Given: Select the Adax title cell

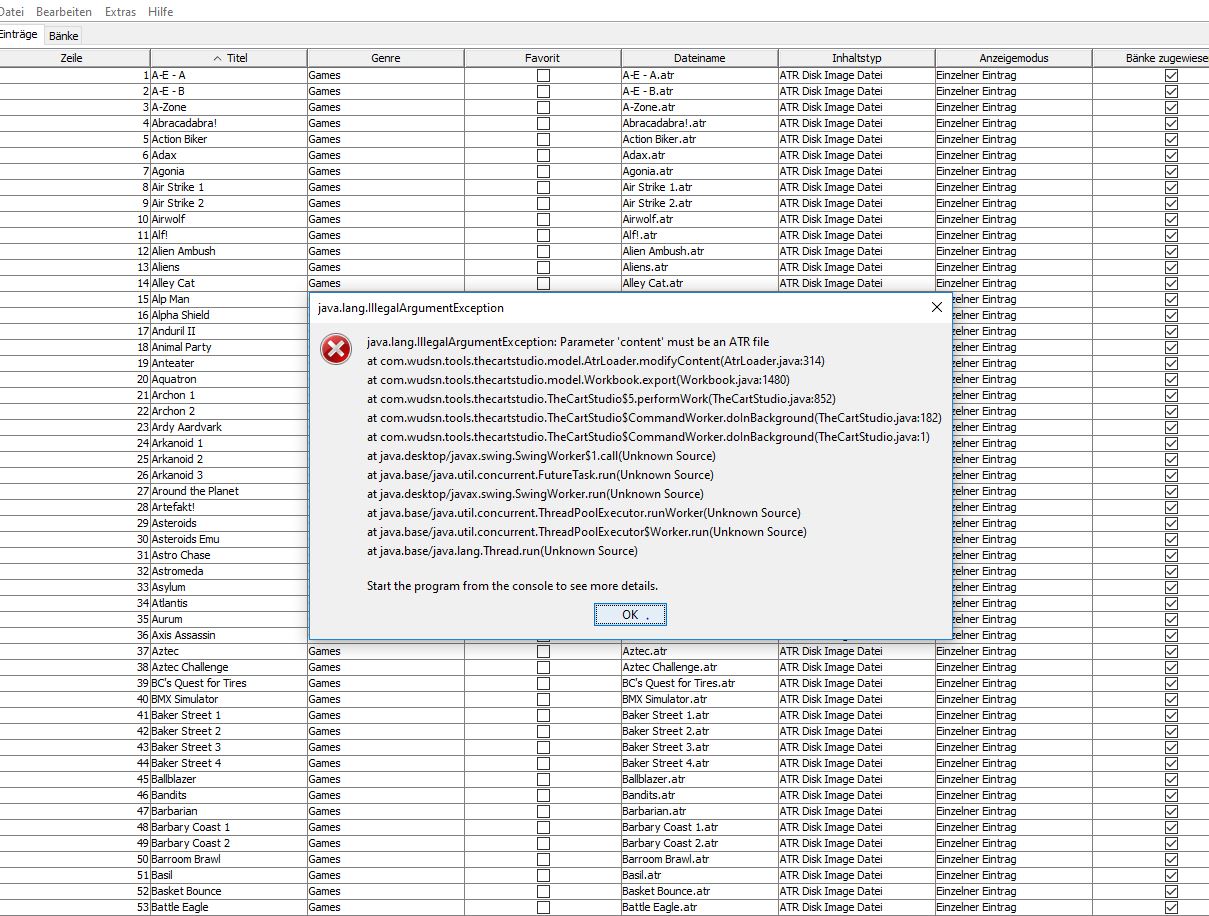Looking at the screenshot, I should click(229, 155).
